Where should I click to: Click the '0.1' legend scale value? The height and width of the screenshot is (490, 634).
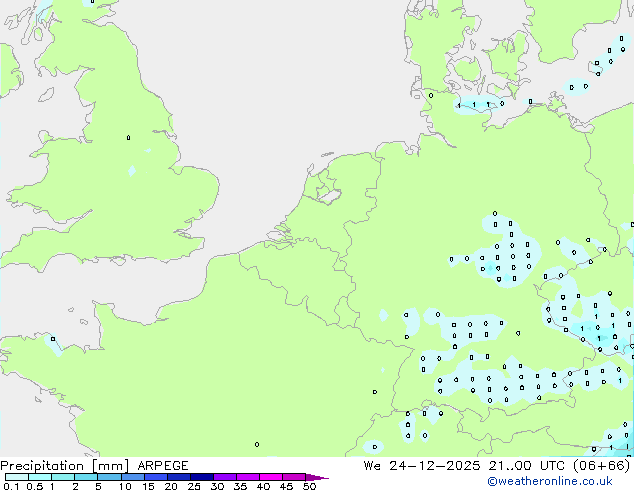click(x=11, y=486)
